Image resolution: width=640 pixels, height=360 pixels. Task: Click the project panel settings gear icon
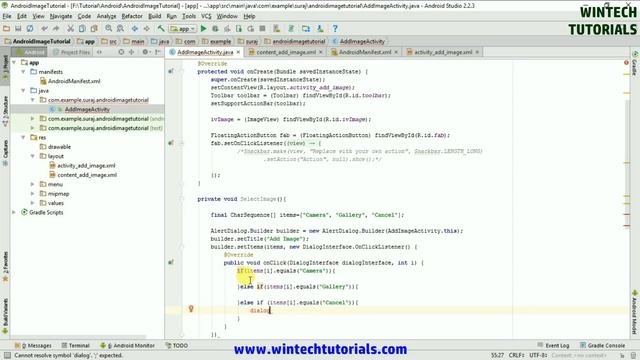coord(145,52)
